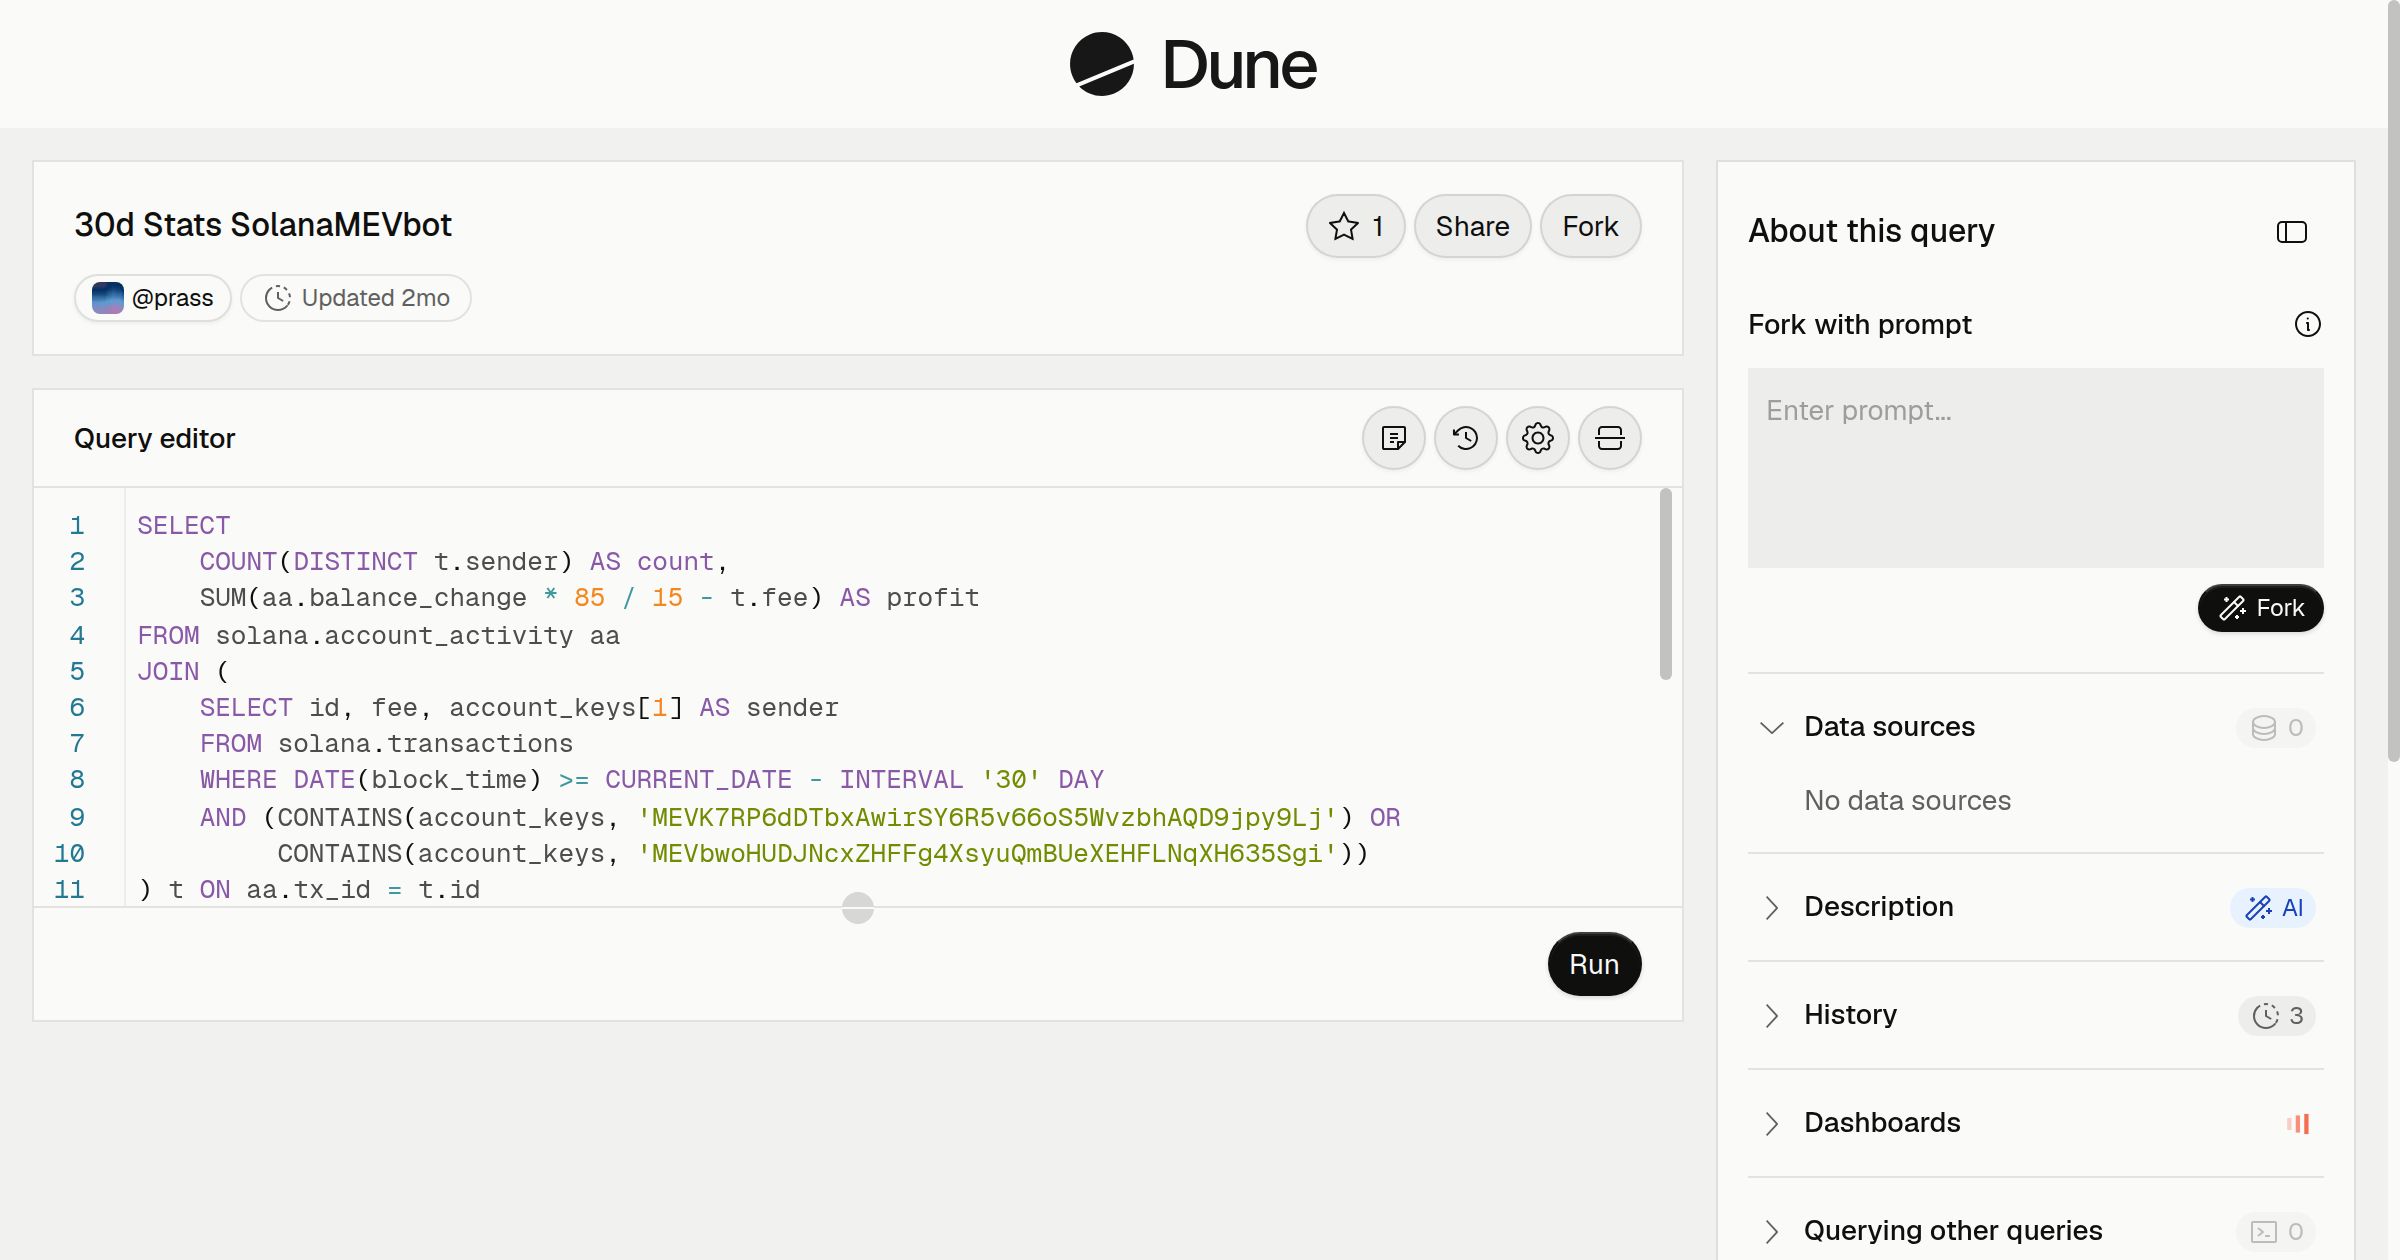Click the 'solana.transactions' table name
2400x1260 pixels.
[x=425, y=743]
